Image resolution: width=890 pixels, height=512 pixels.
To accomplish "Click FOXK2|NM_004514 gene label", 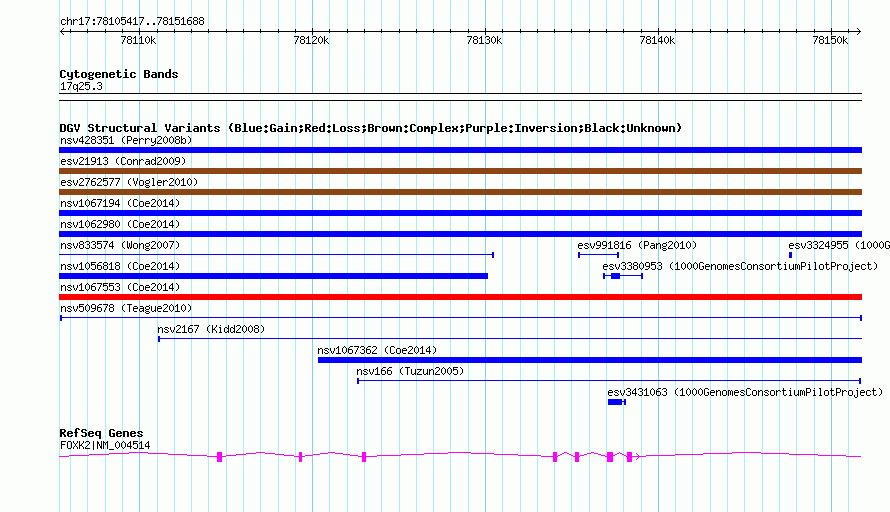I will coord(105,445).
